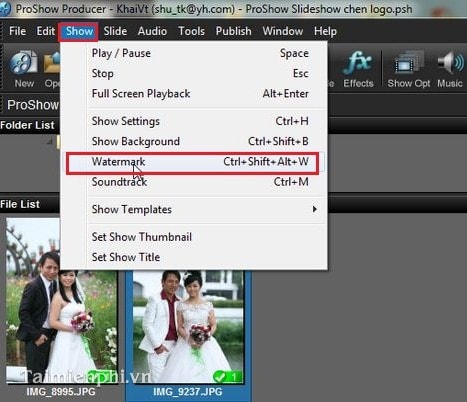
Task: Open the Tools menu
Action: (191, 31)
